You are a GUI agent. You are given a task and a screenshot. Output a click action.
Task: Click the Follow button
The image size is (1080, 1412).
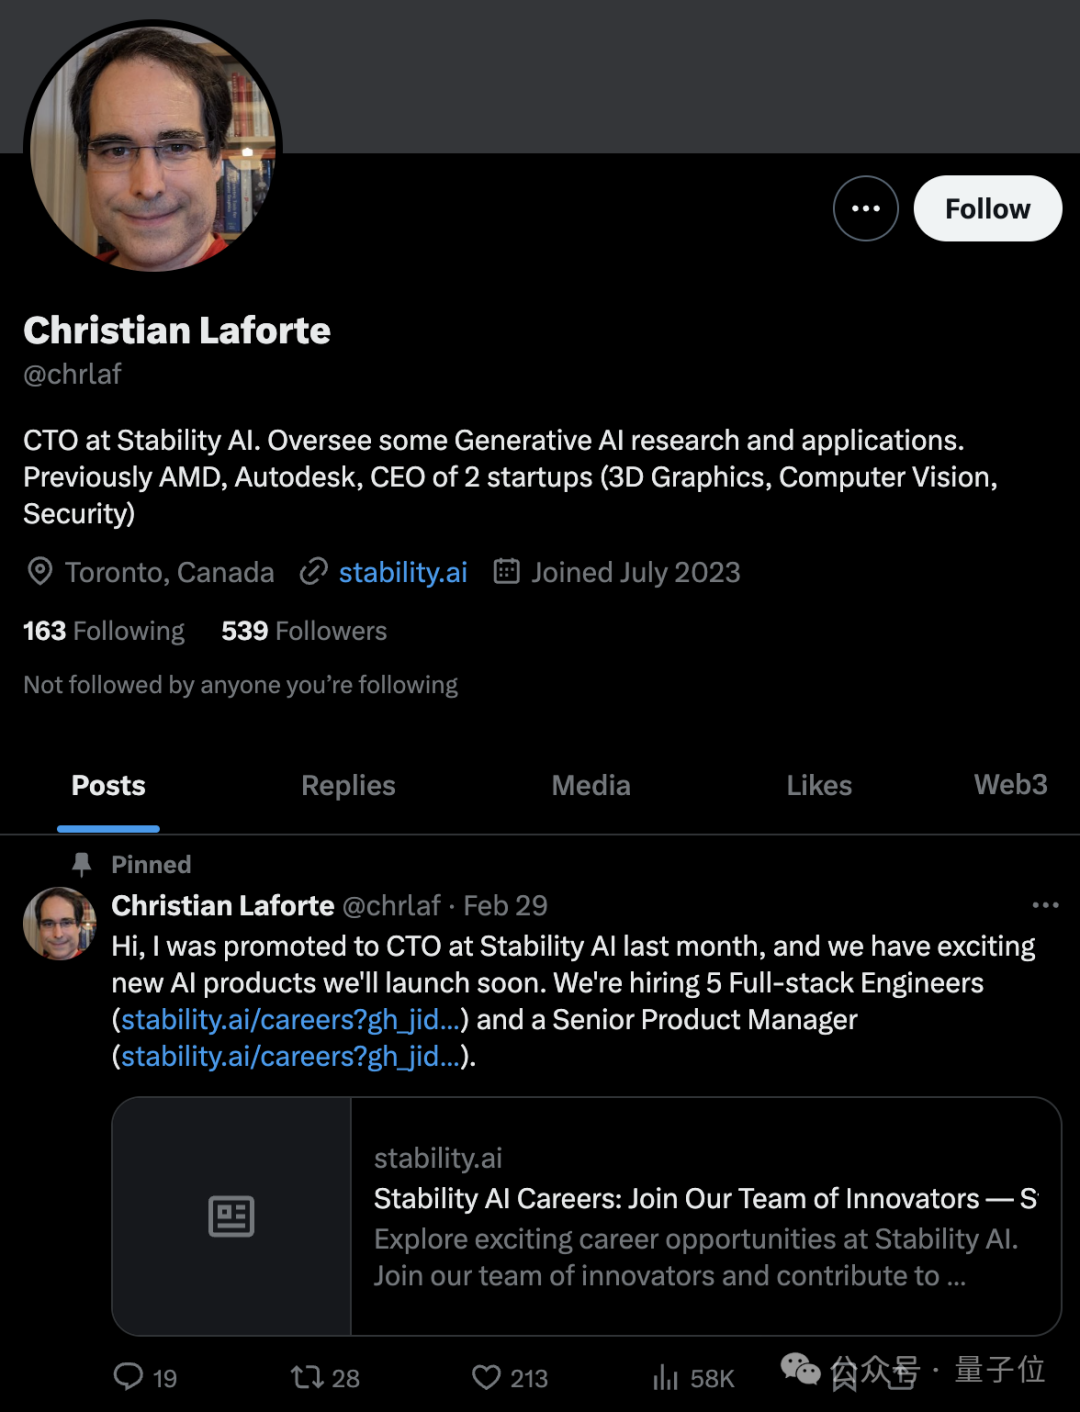tap(987, 208)
